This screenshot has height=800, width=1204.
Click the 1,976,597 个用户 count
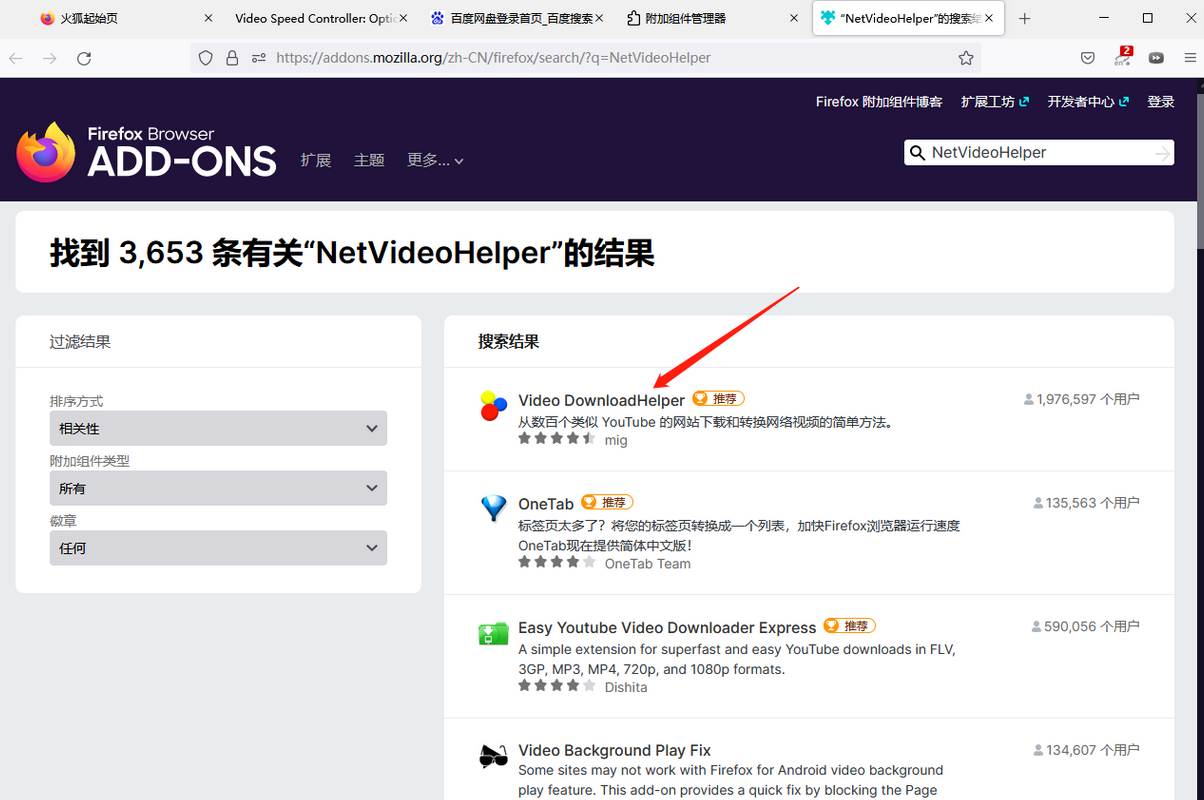1081,399
